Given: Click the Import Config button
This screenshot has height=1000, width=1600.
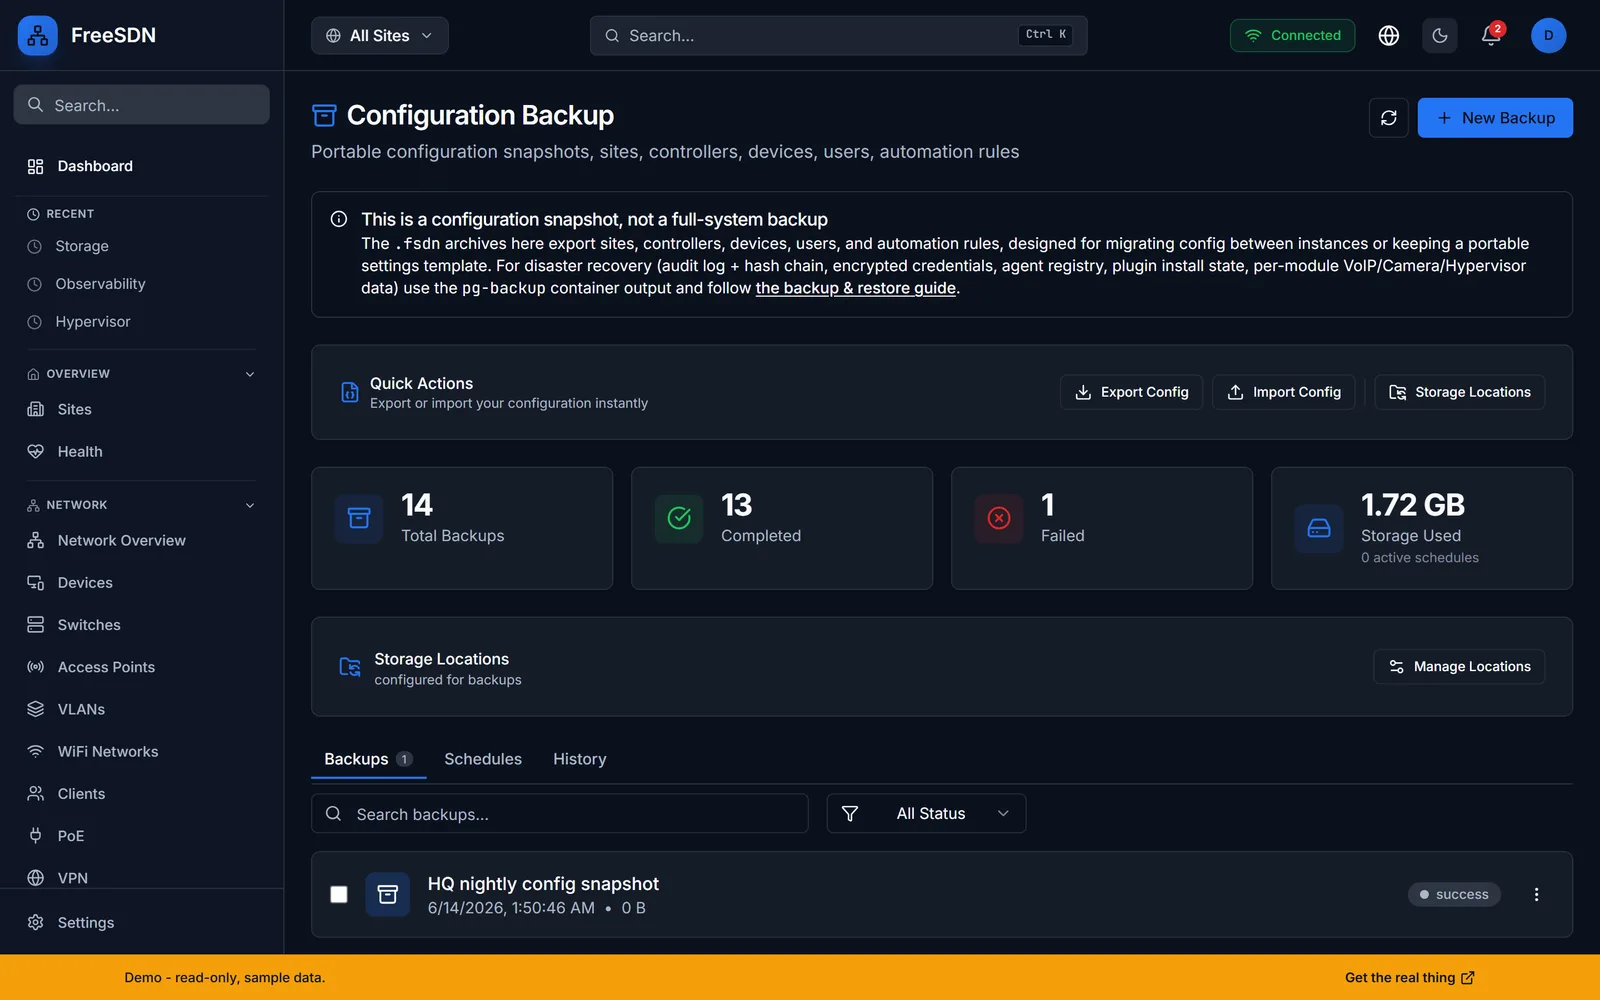Looking at the screenshot, I should tap(1284, 392).
